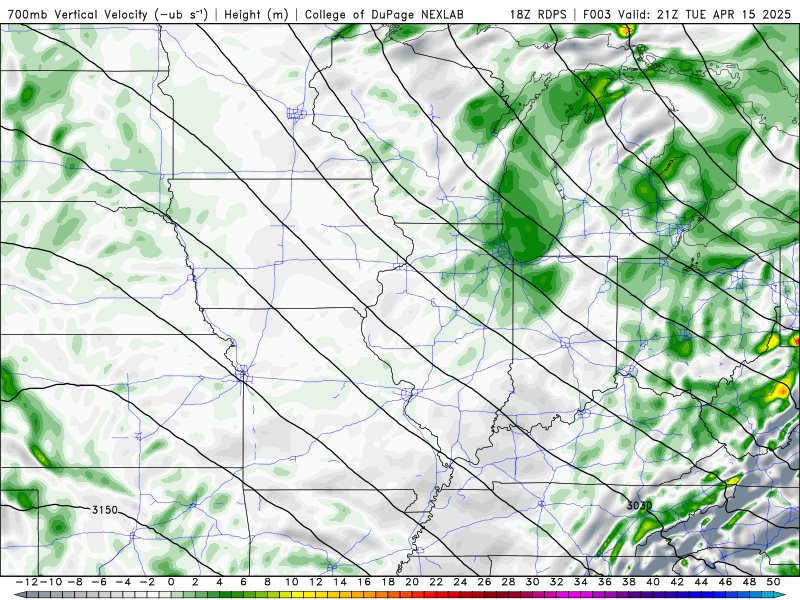The image size is (800, 600).
Task: Click the -12 value on color scale
Action: point(26,582)
